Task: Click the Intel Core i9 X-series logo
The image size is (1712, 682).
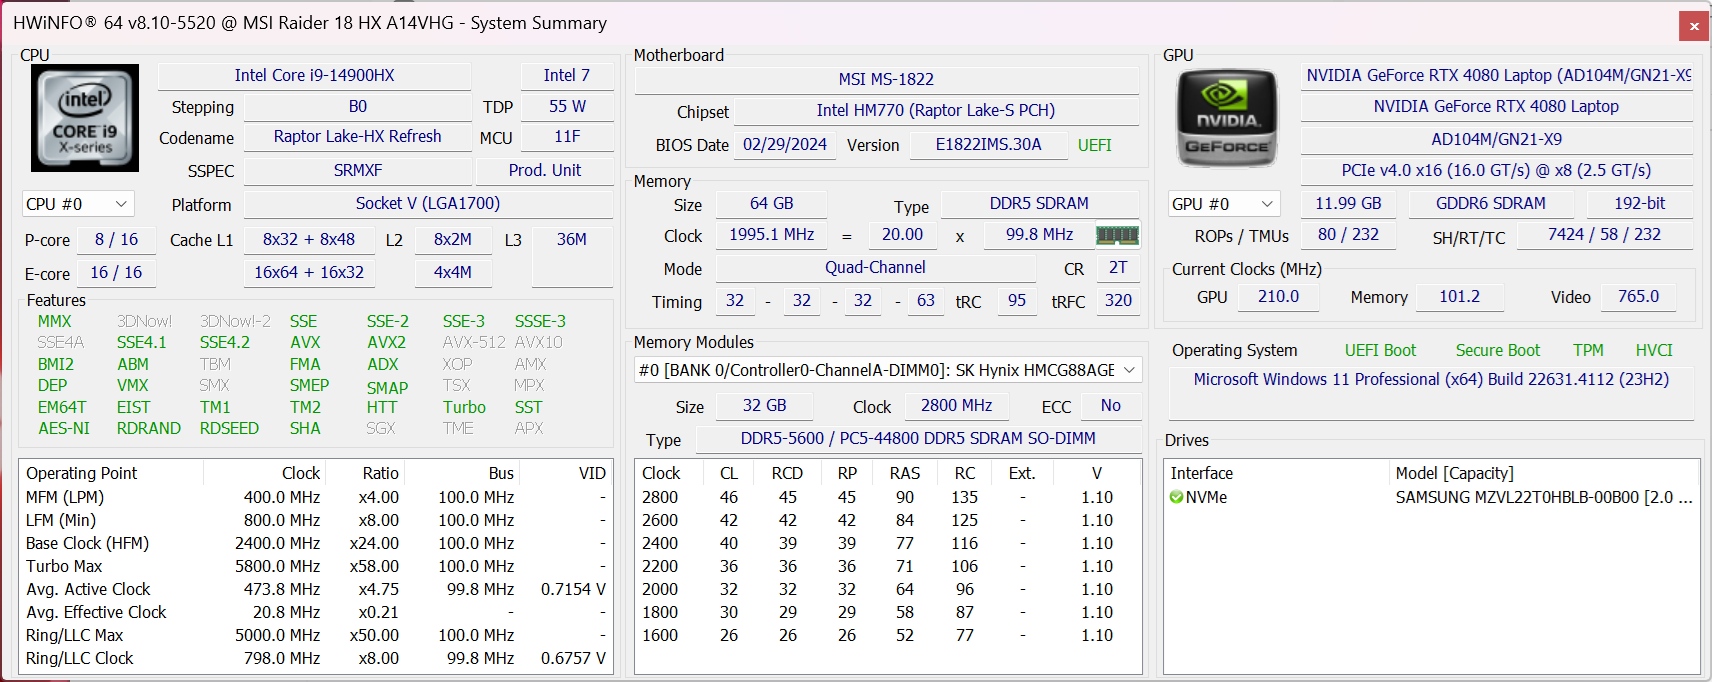Action: pyautogui.click(x=85, y=118)
